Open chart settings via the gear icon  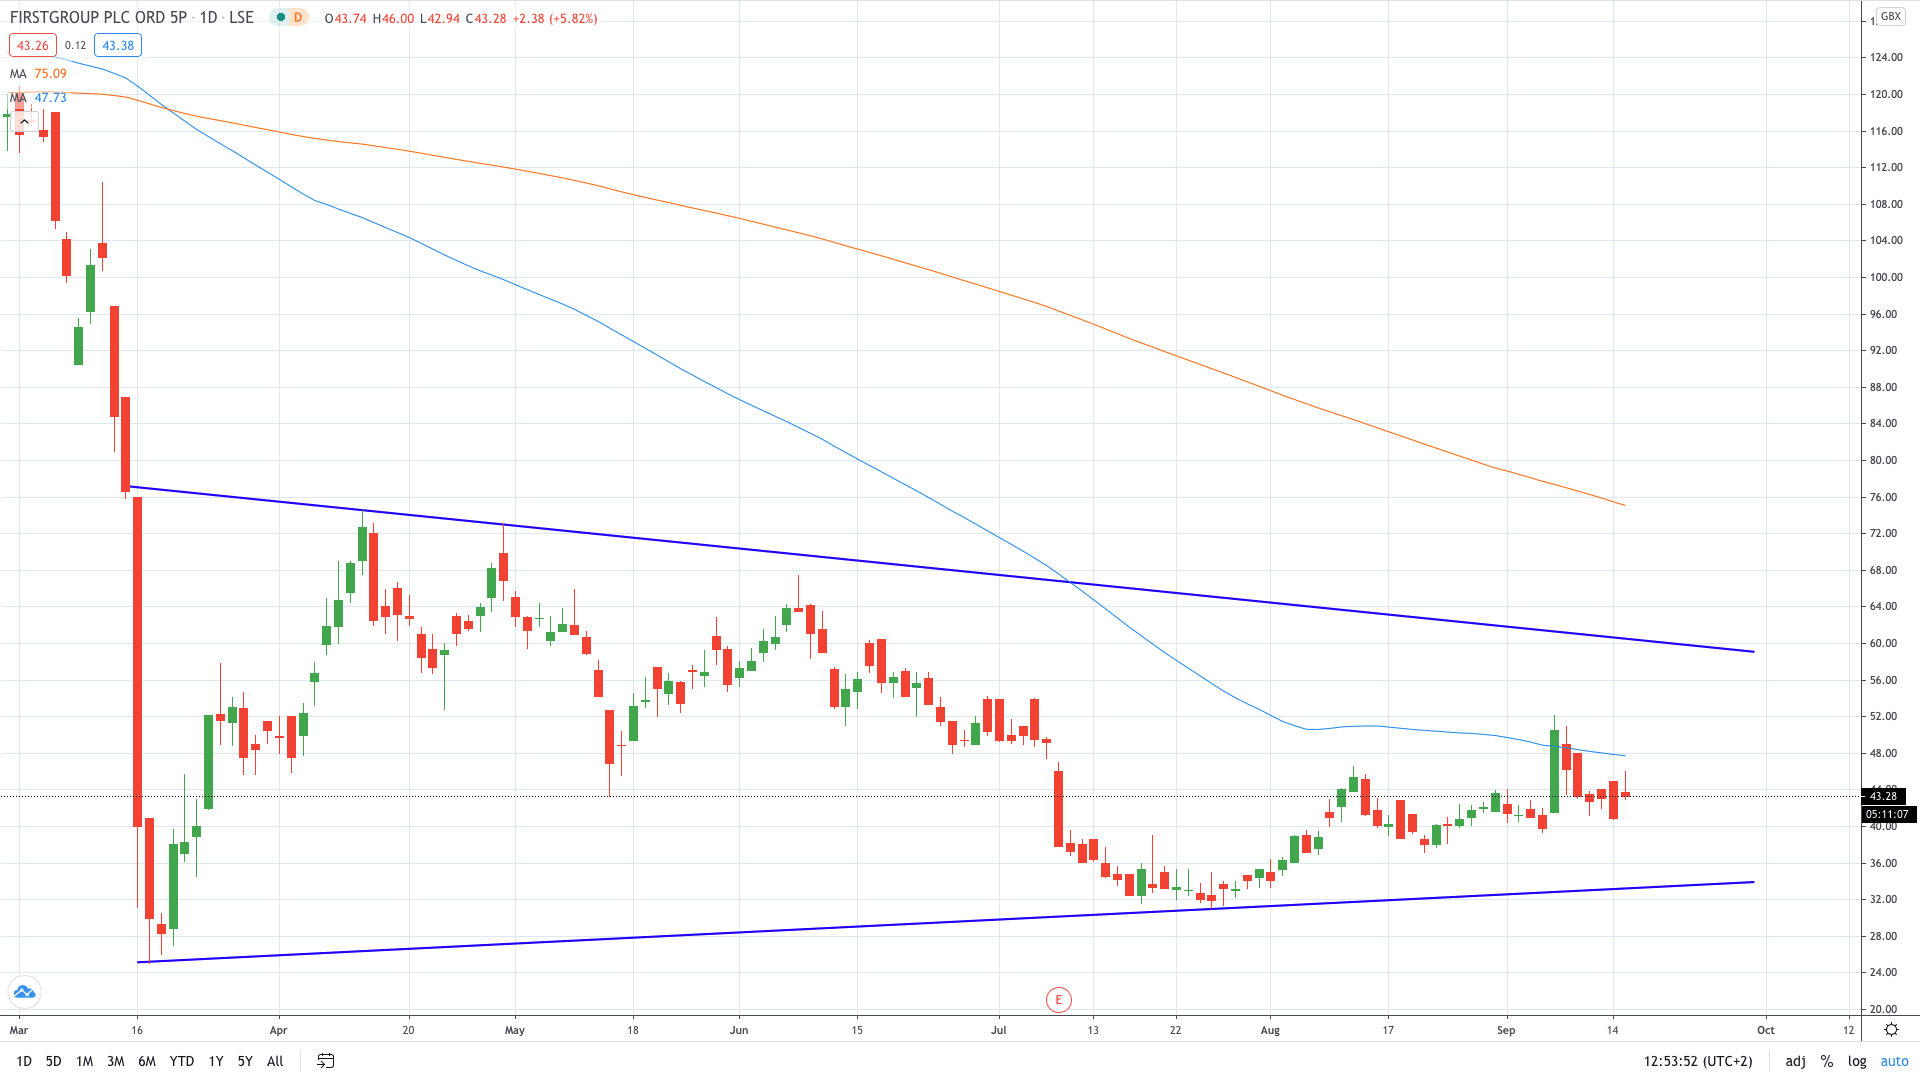click(x=1890, y=1029)
